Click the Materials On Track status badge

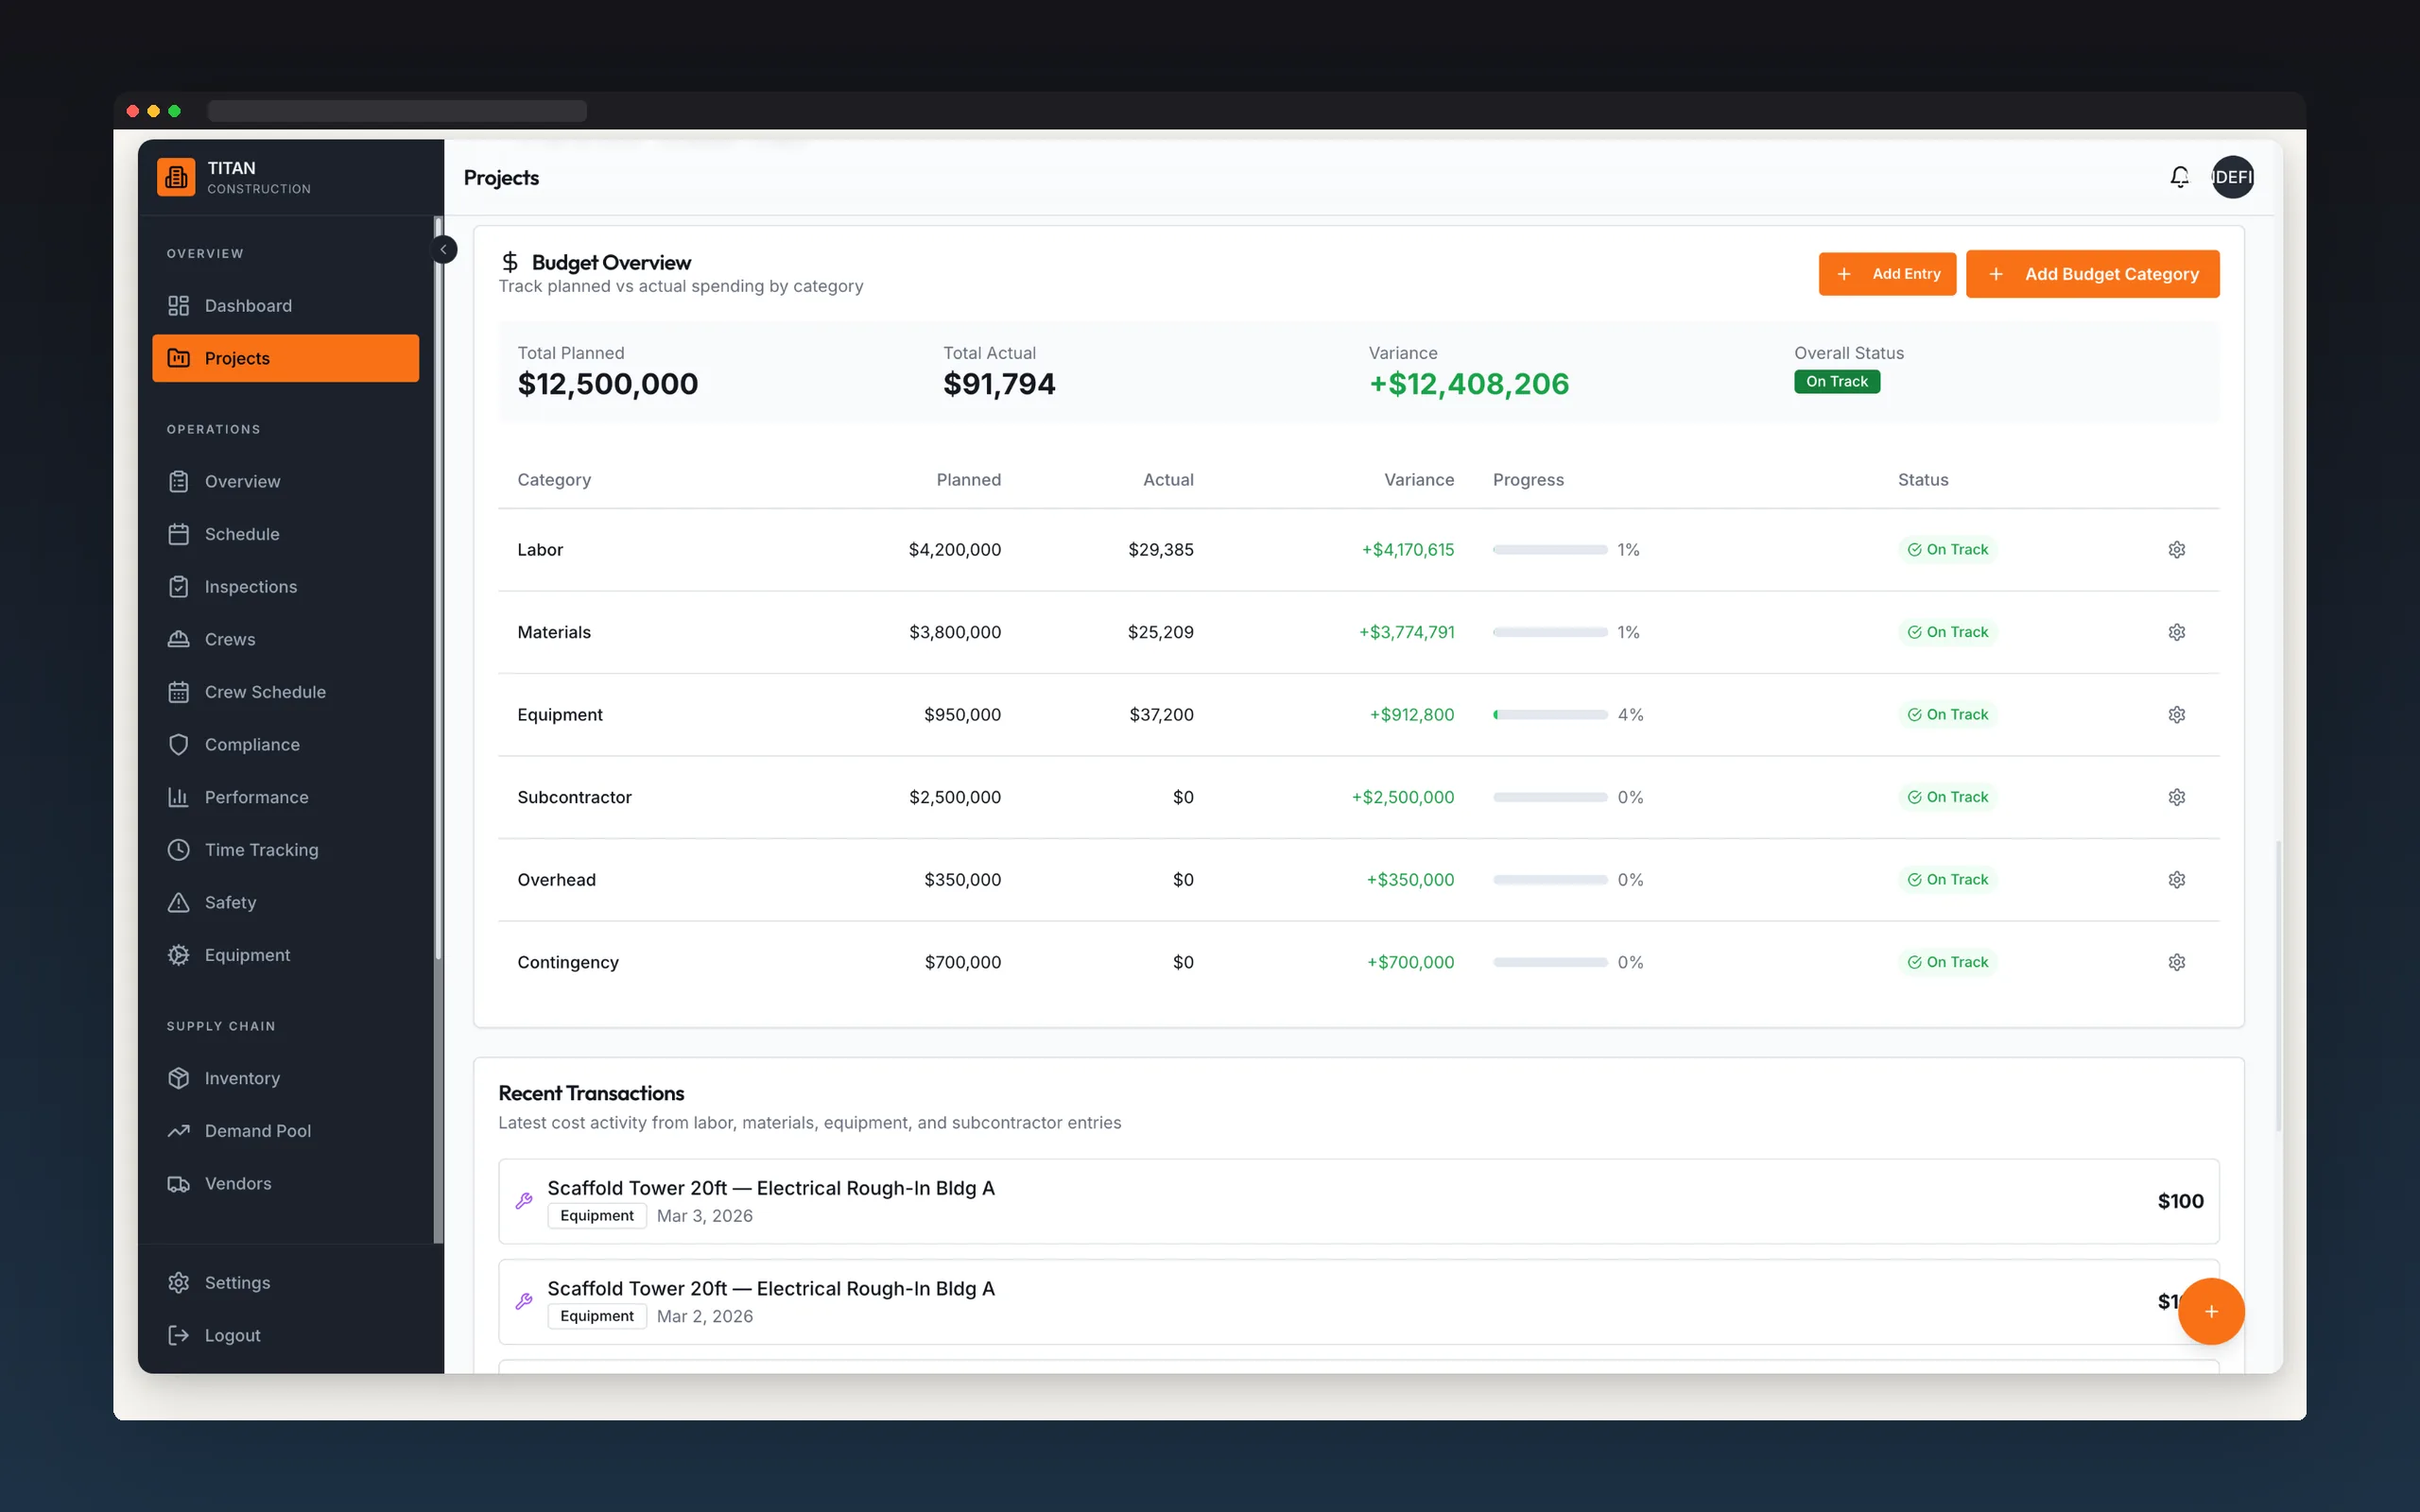point(1947,632)
